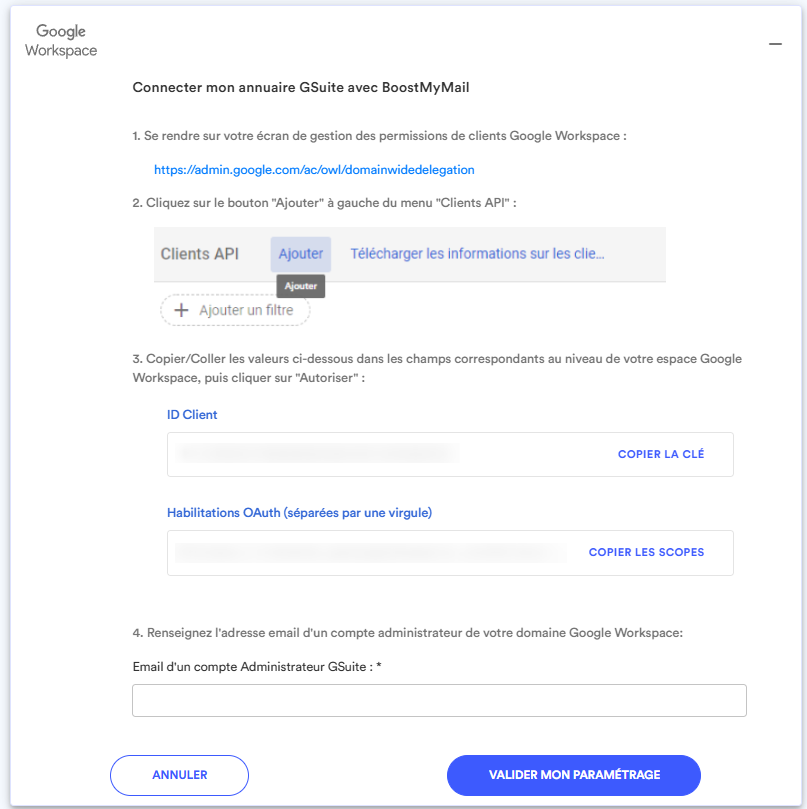Click "Télécharger les informations sur les clie…" text
Viewport: 807px width, 809px height.
click(x=477, y=254)
